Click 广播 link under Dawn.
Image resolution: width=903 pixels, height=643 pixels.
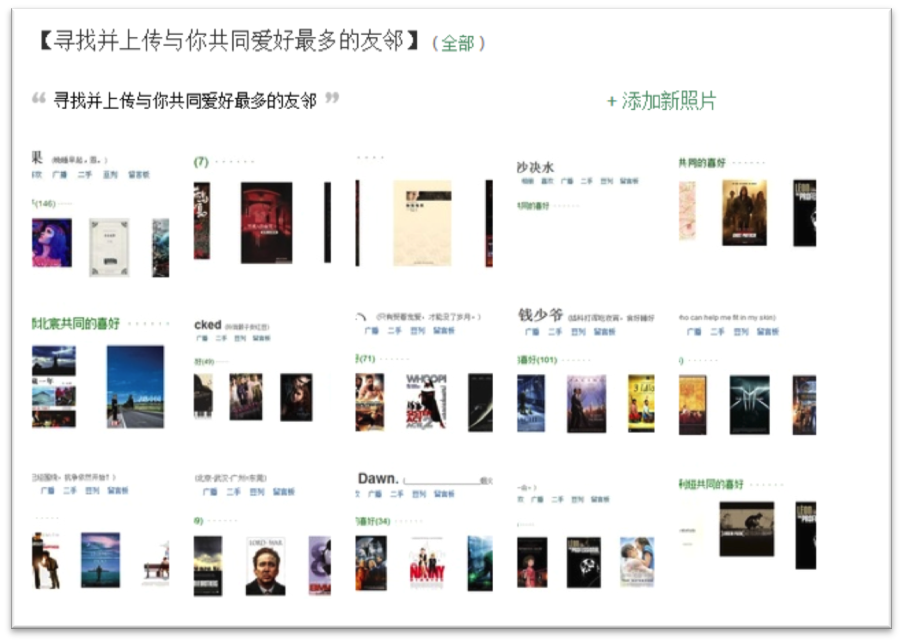375,494
